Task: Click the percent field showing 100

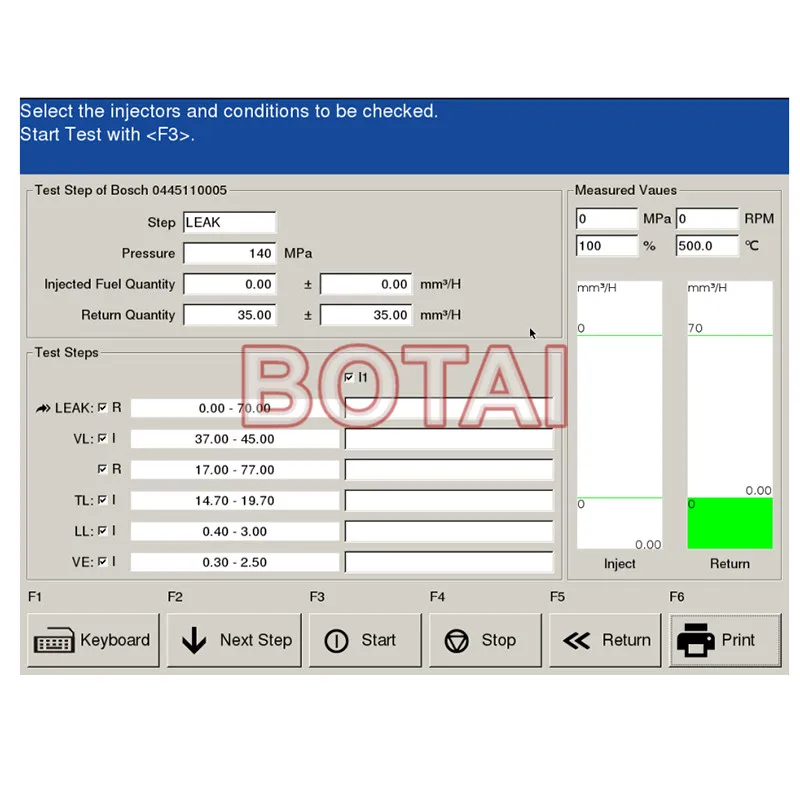Action: (607, 246)
